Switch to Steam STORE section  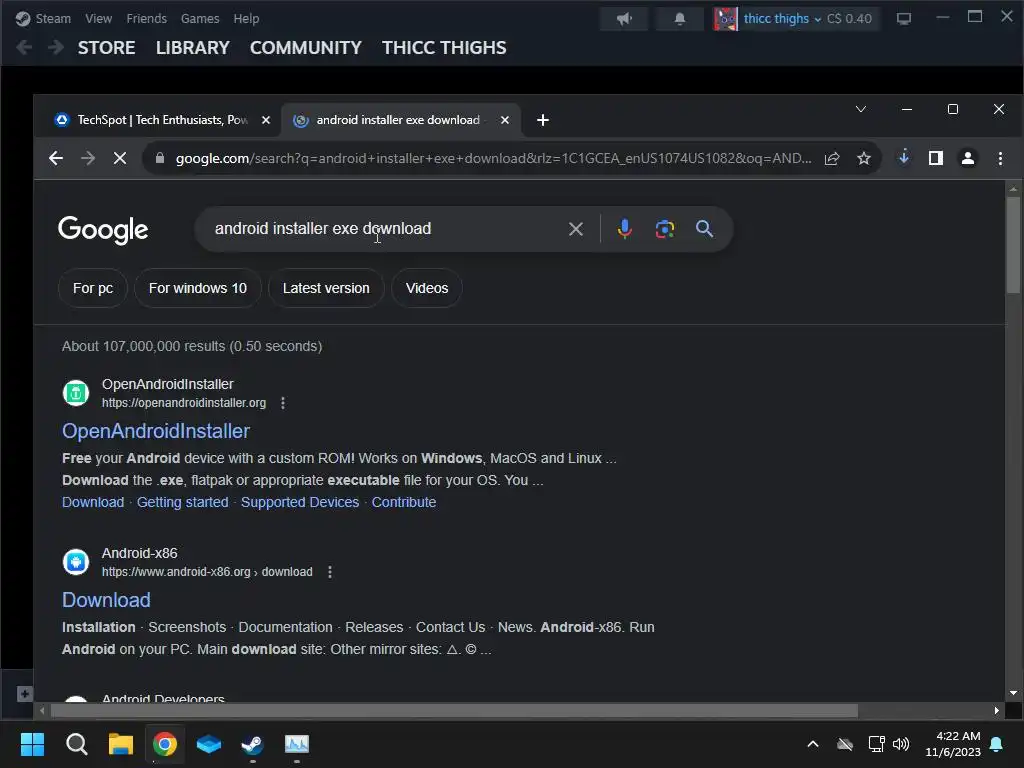pyautogui.click(x=106, y=48)
